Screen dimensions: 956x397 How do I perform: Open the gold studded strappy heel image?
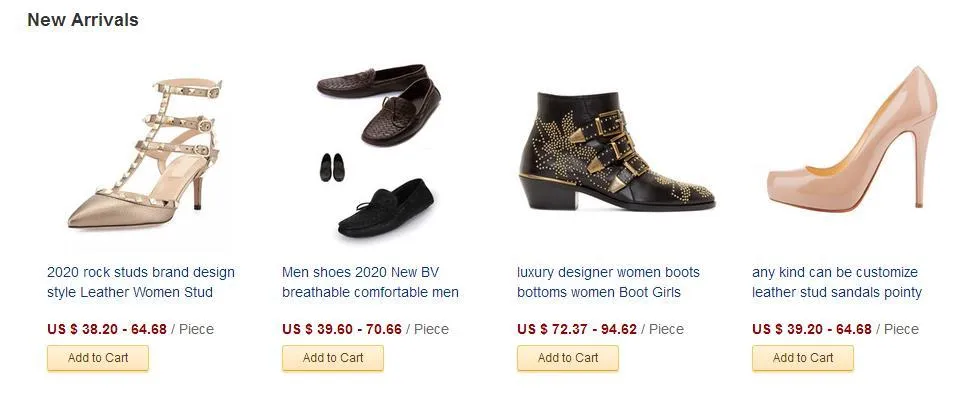tap(144, 152)
